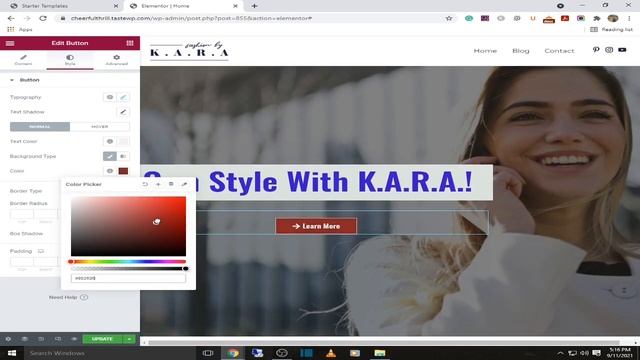The width and height of the screenshot is (640, 360).
Task: Click the Padding top field
Action: pyautogui.click(x=22, y=261)
